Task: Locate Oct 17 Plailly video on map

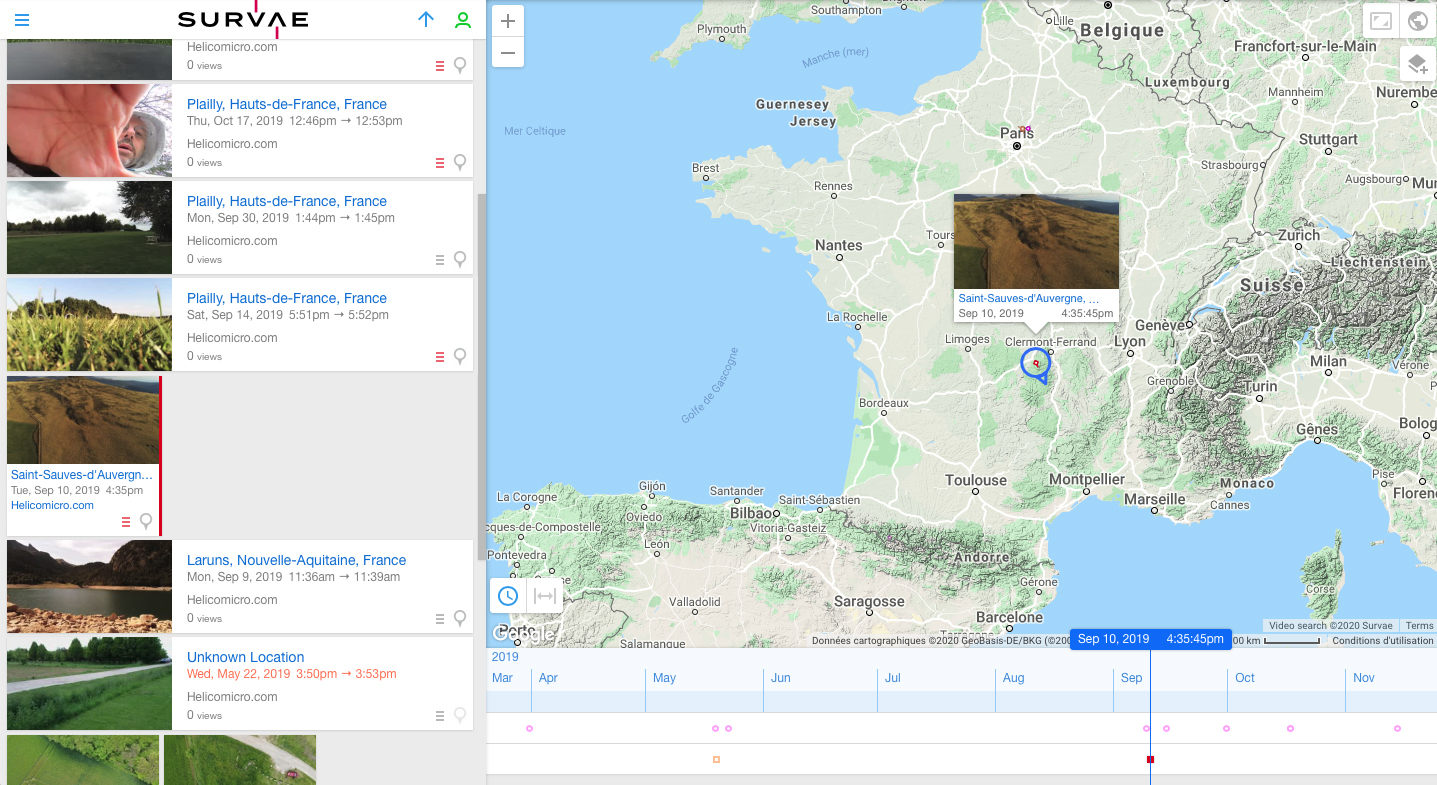Action: [x=460, y=162]
